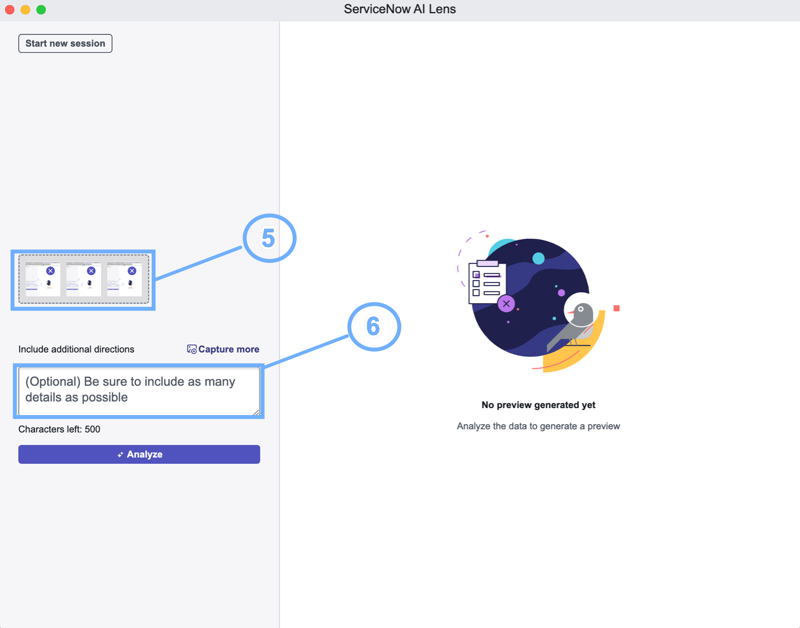This screenshot has width=800, height=628.
Task: Remove the leftmost captured screenshot with its X icon
Action: pos(50,271)
